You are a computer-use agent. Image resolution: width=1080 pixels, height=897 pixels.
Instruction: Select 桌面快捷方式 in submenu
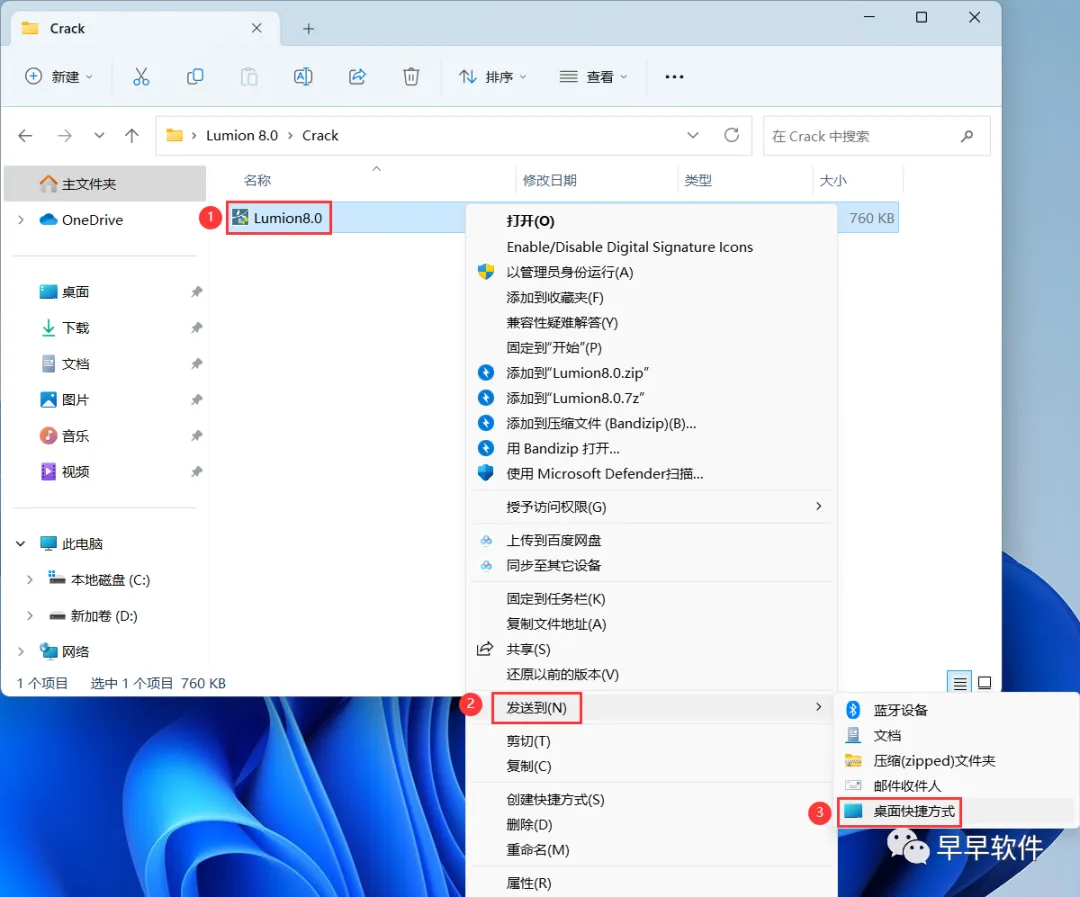pos(957,811)
